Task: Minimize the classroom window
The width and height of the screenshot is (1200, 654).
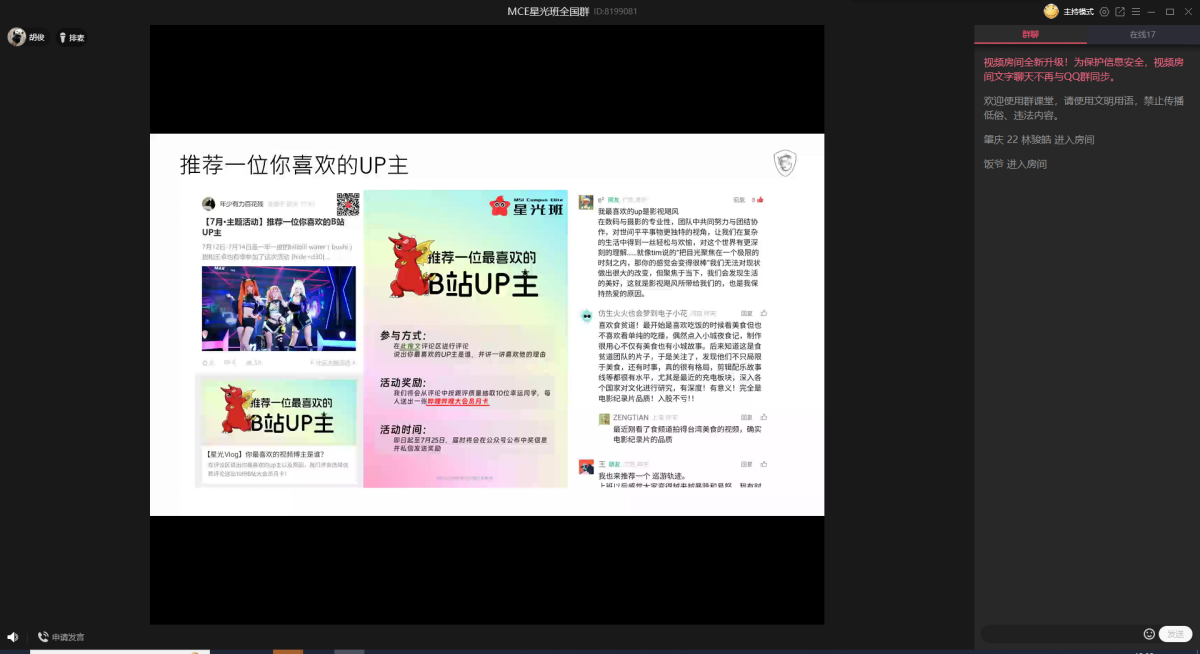Action: [x=1152, y=12]
